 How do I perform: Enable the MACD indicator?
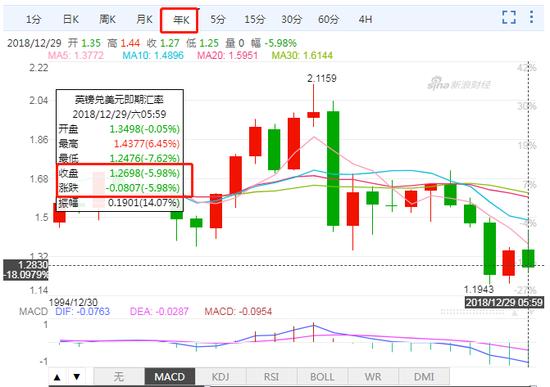point(170,377)
